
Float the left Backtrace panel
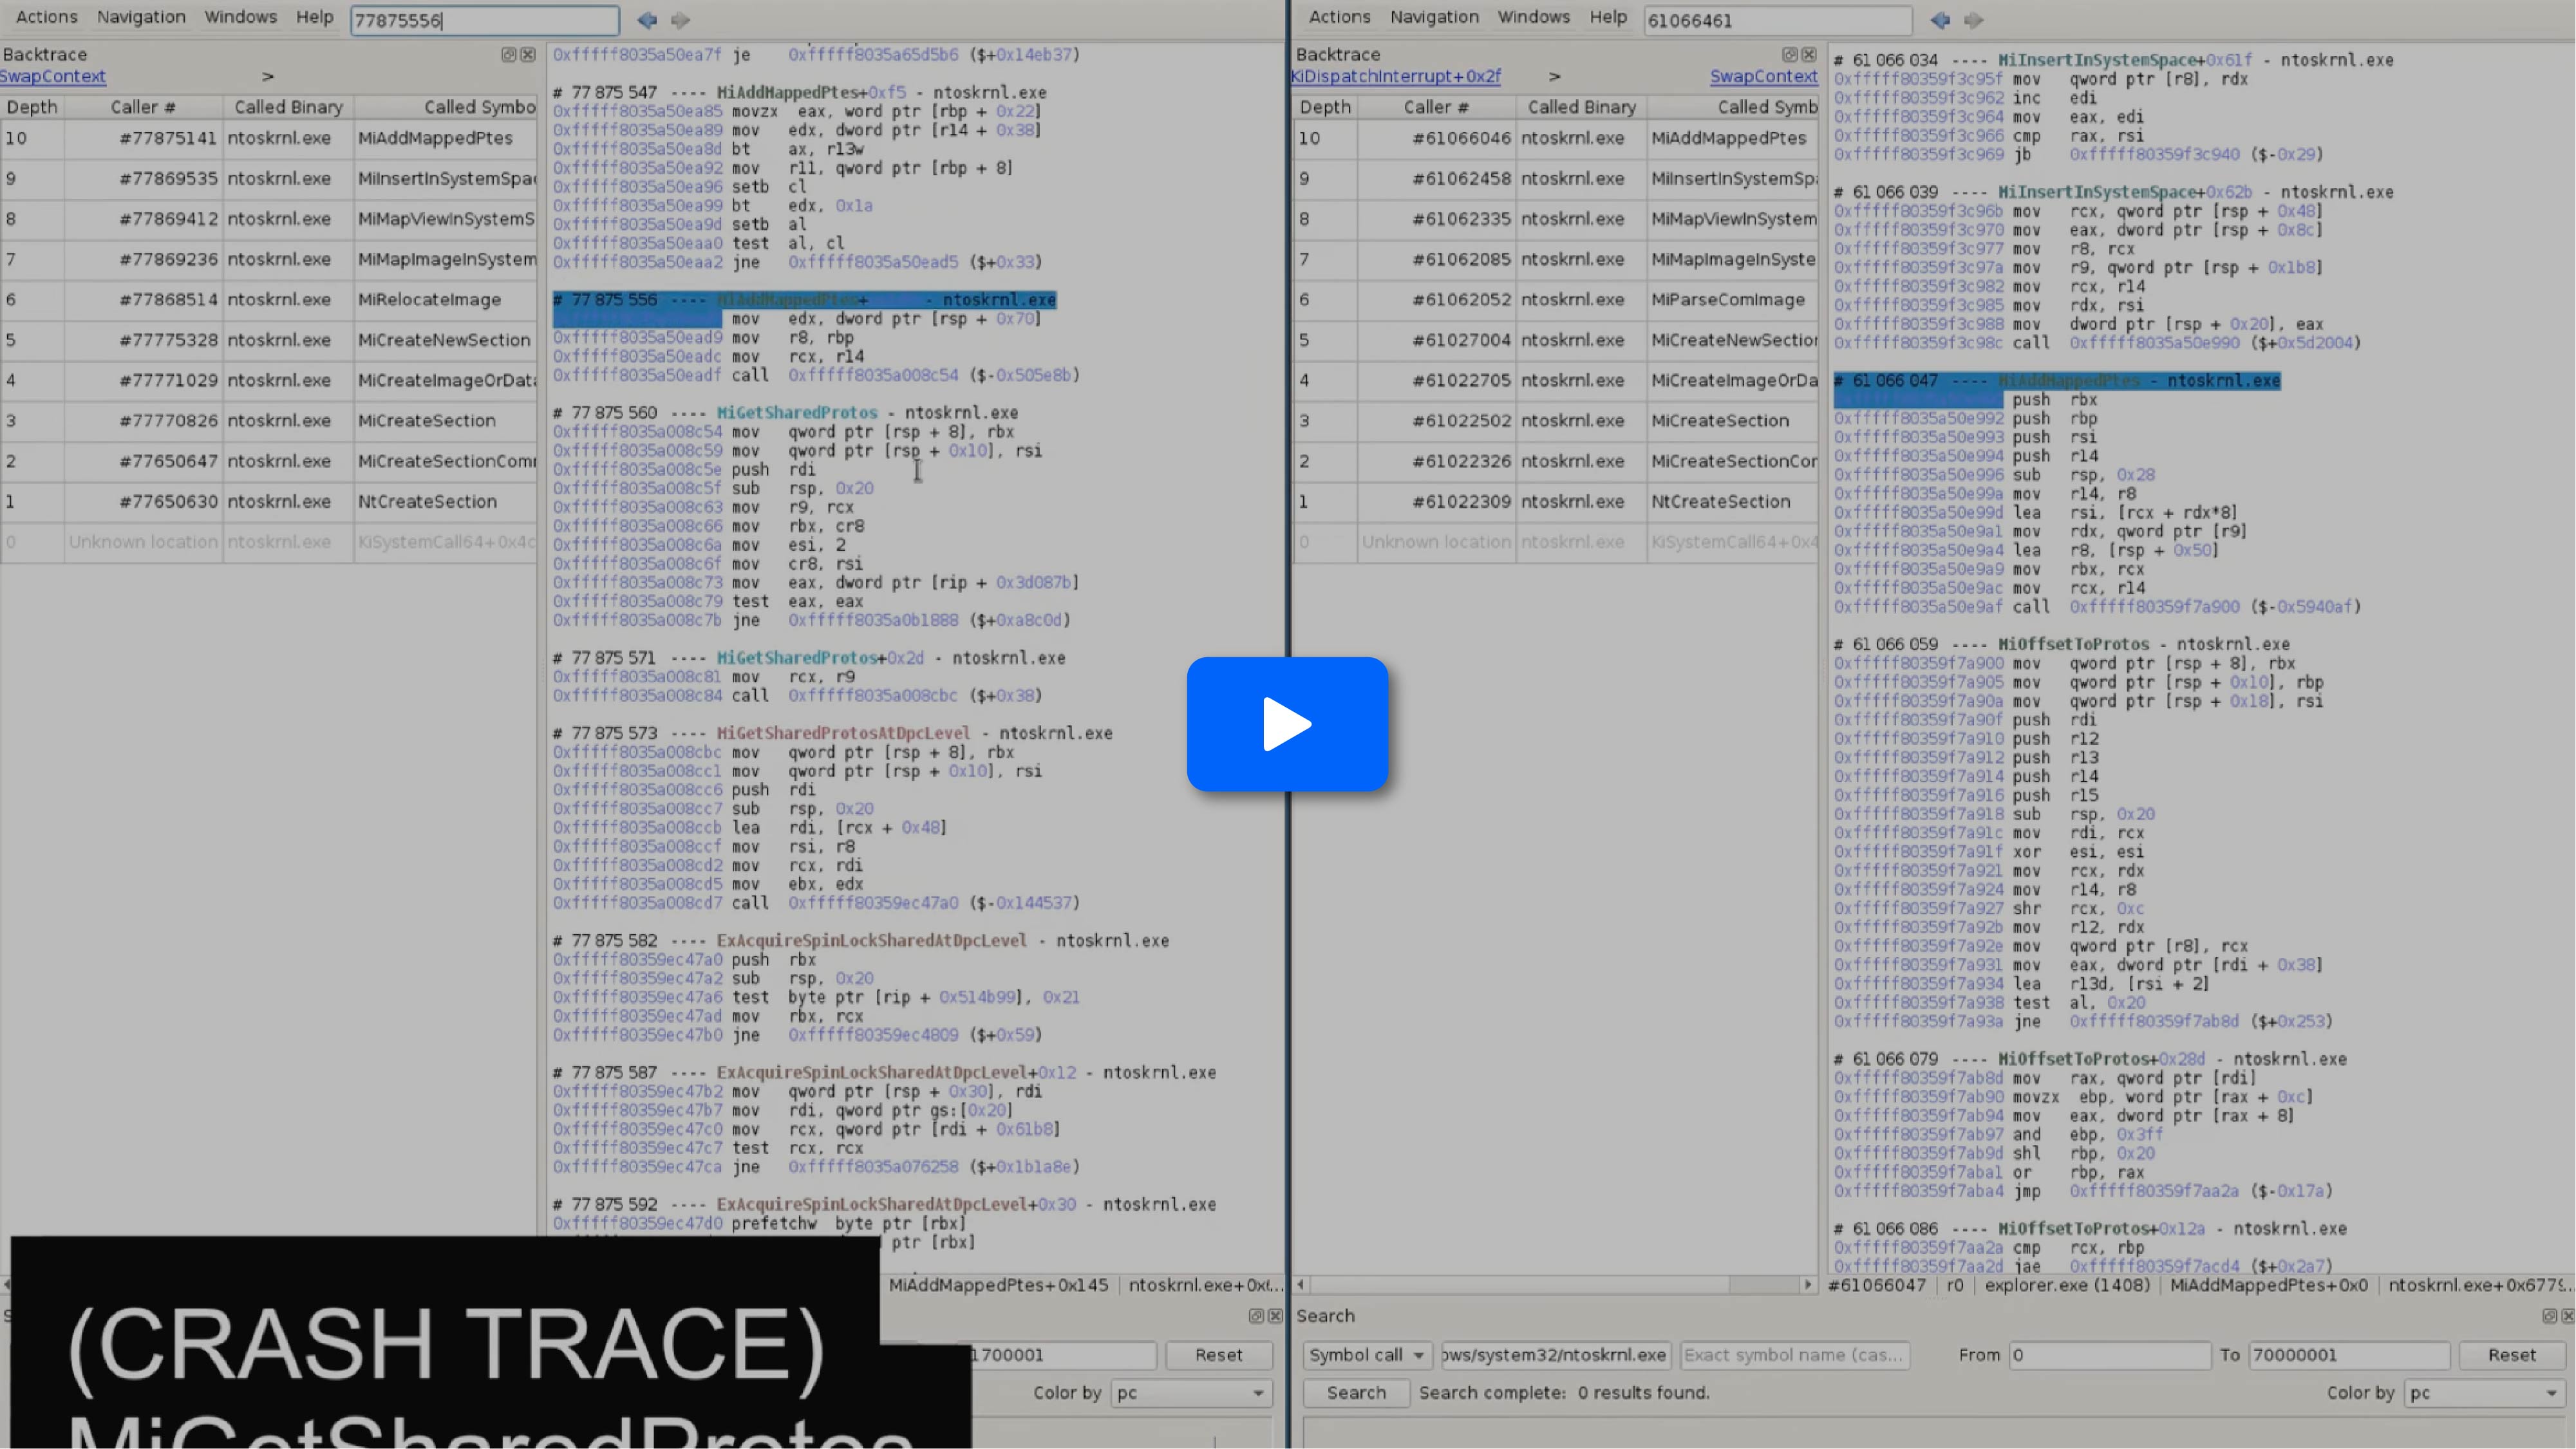[508, 54]
